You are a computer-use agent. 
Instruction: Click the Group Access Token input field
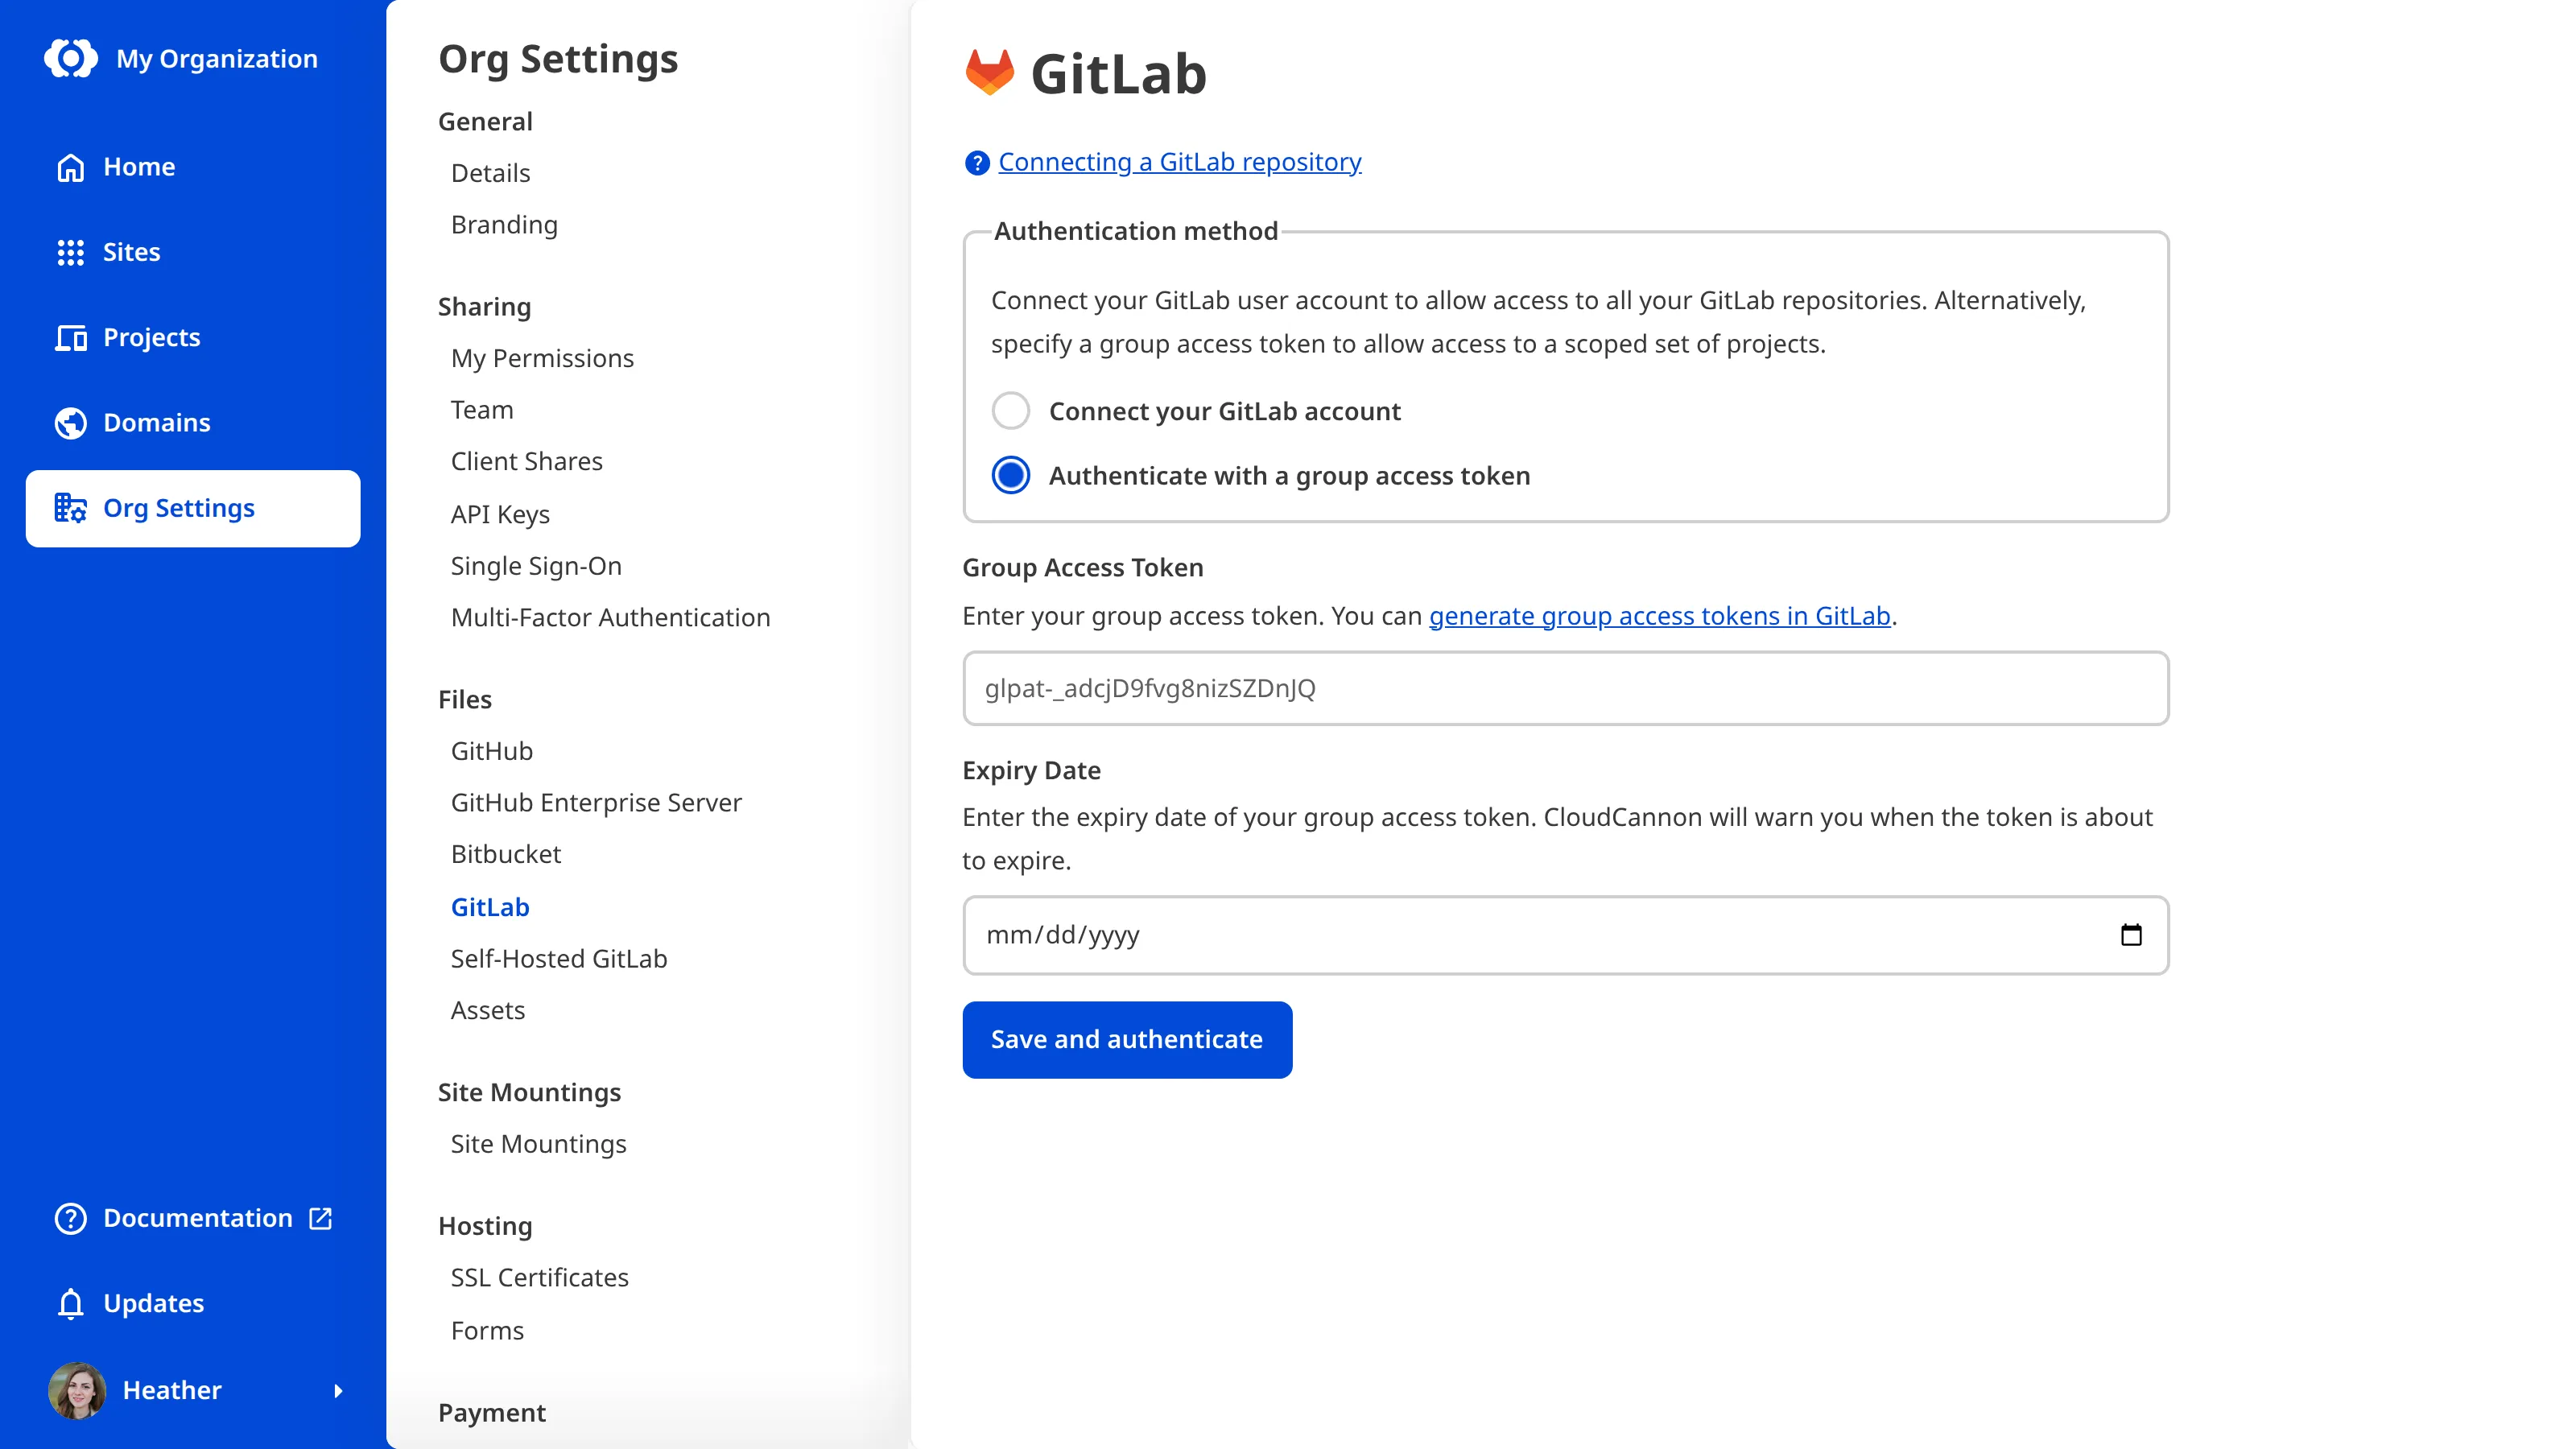[x=1565, y=688]
